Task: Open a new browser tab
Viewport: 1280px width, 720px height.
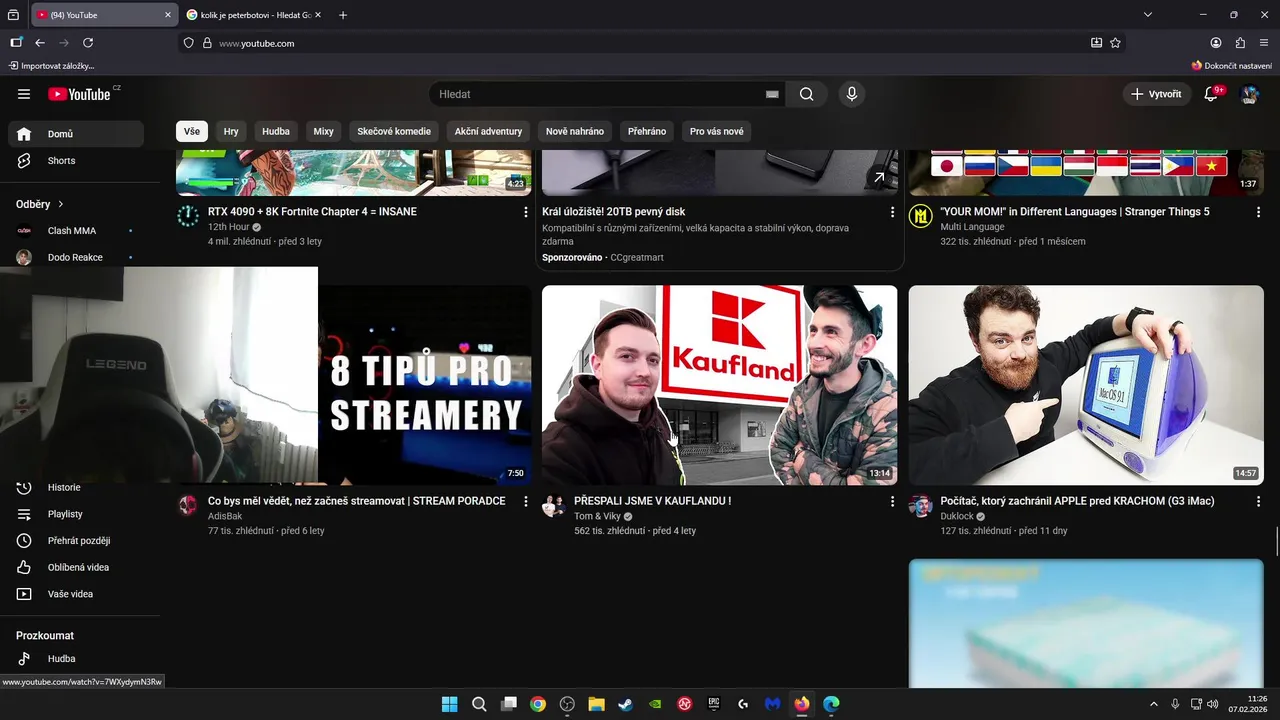Action: [x=343, y=15]
